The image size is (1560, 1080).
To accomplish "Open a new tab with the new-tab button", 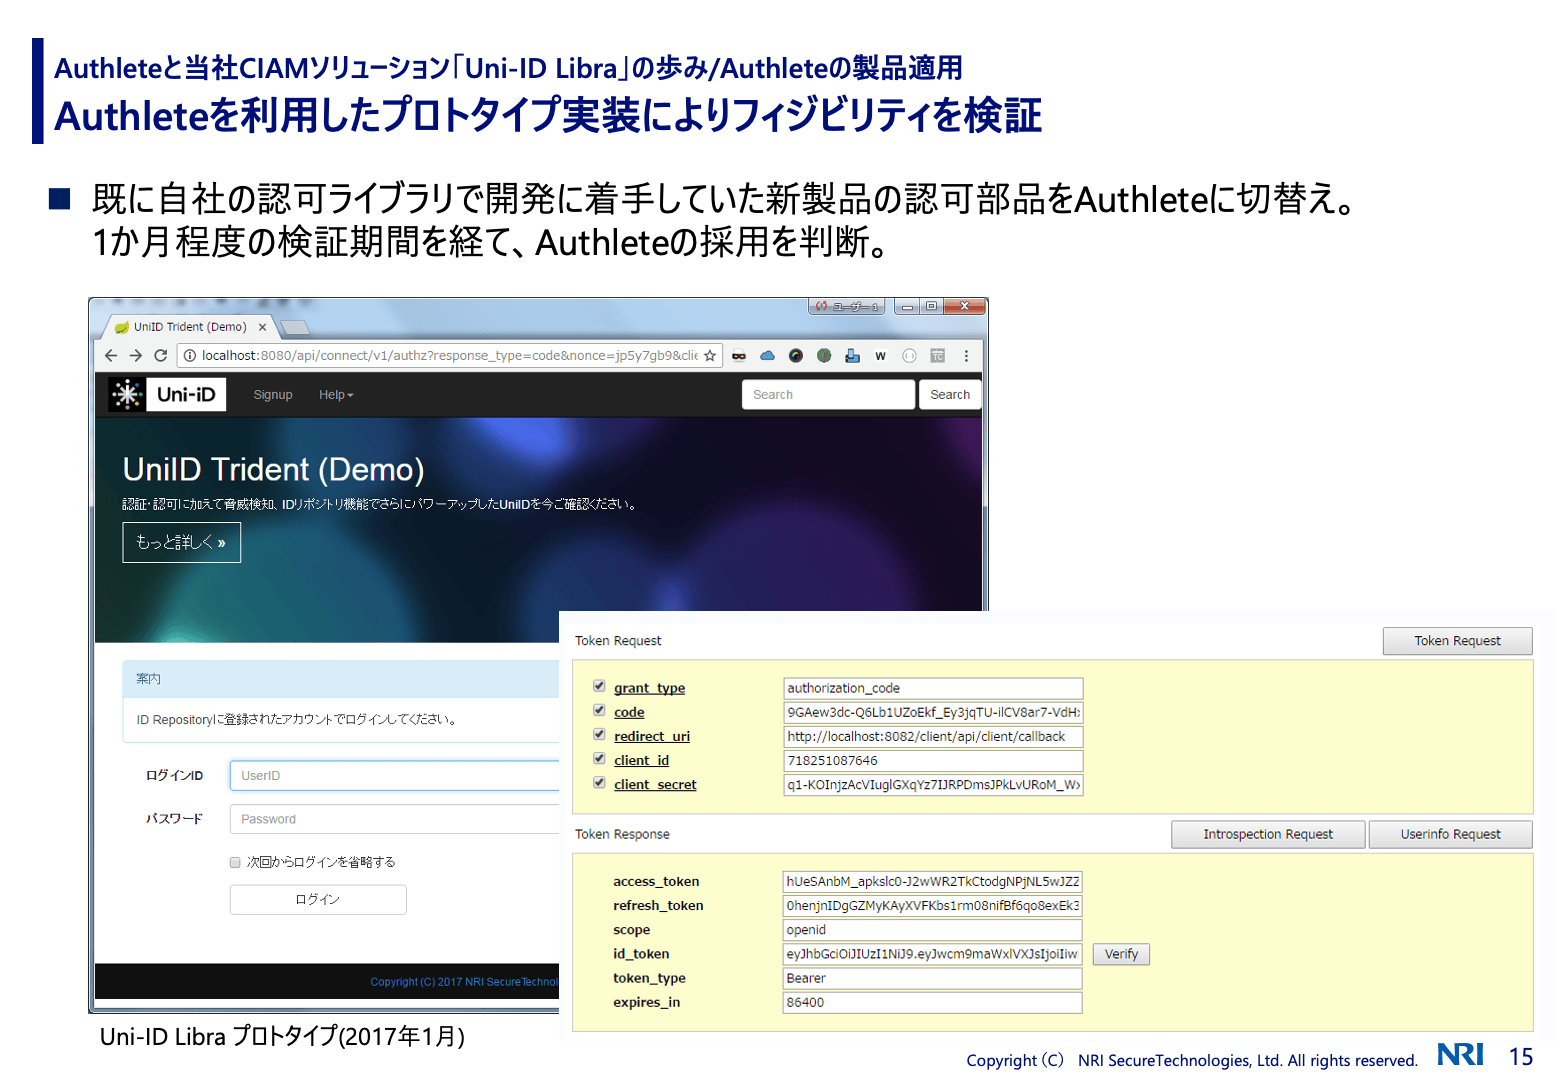I will tap(295, 328).
